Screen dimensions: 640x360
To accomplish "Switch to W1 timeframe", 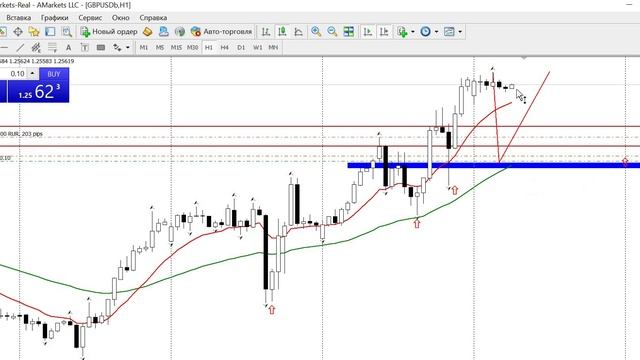I will tap(257, 48).
